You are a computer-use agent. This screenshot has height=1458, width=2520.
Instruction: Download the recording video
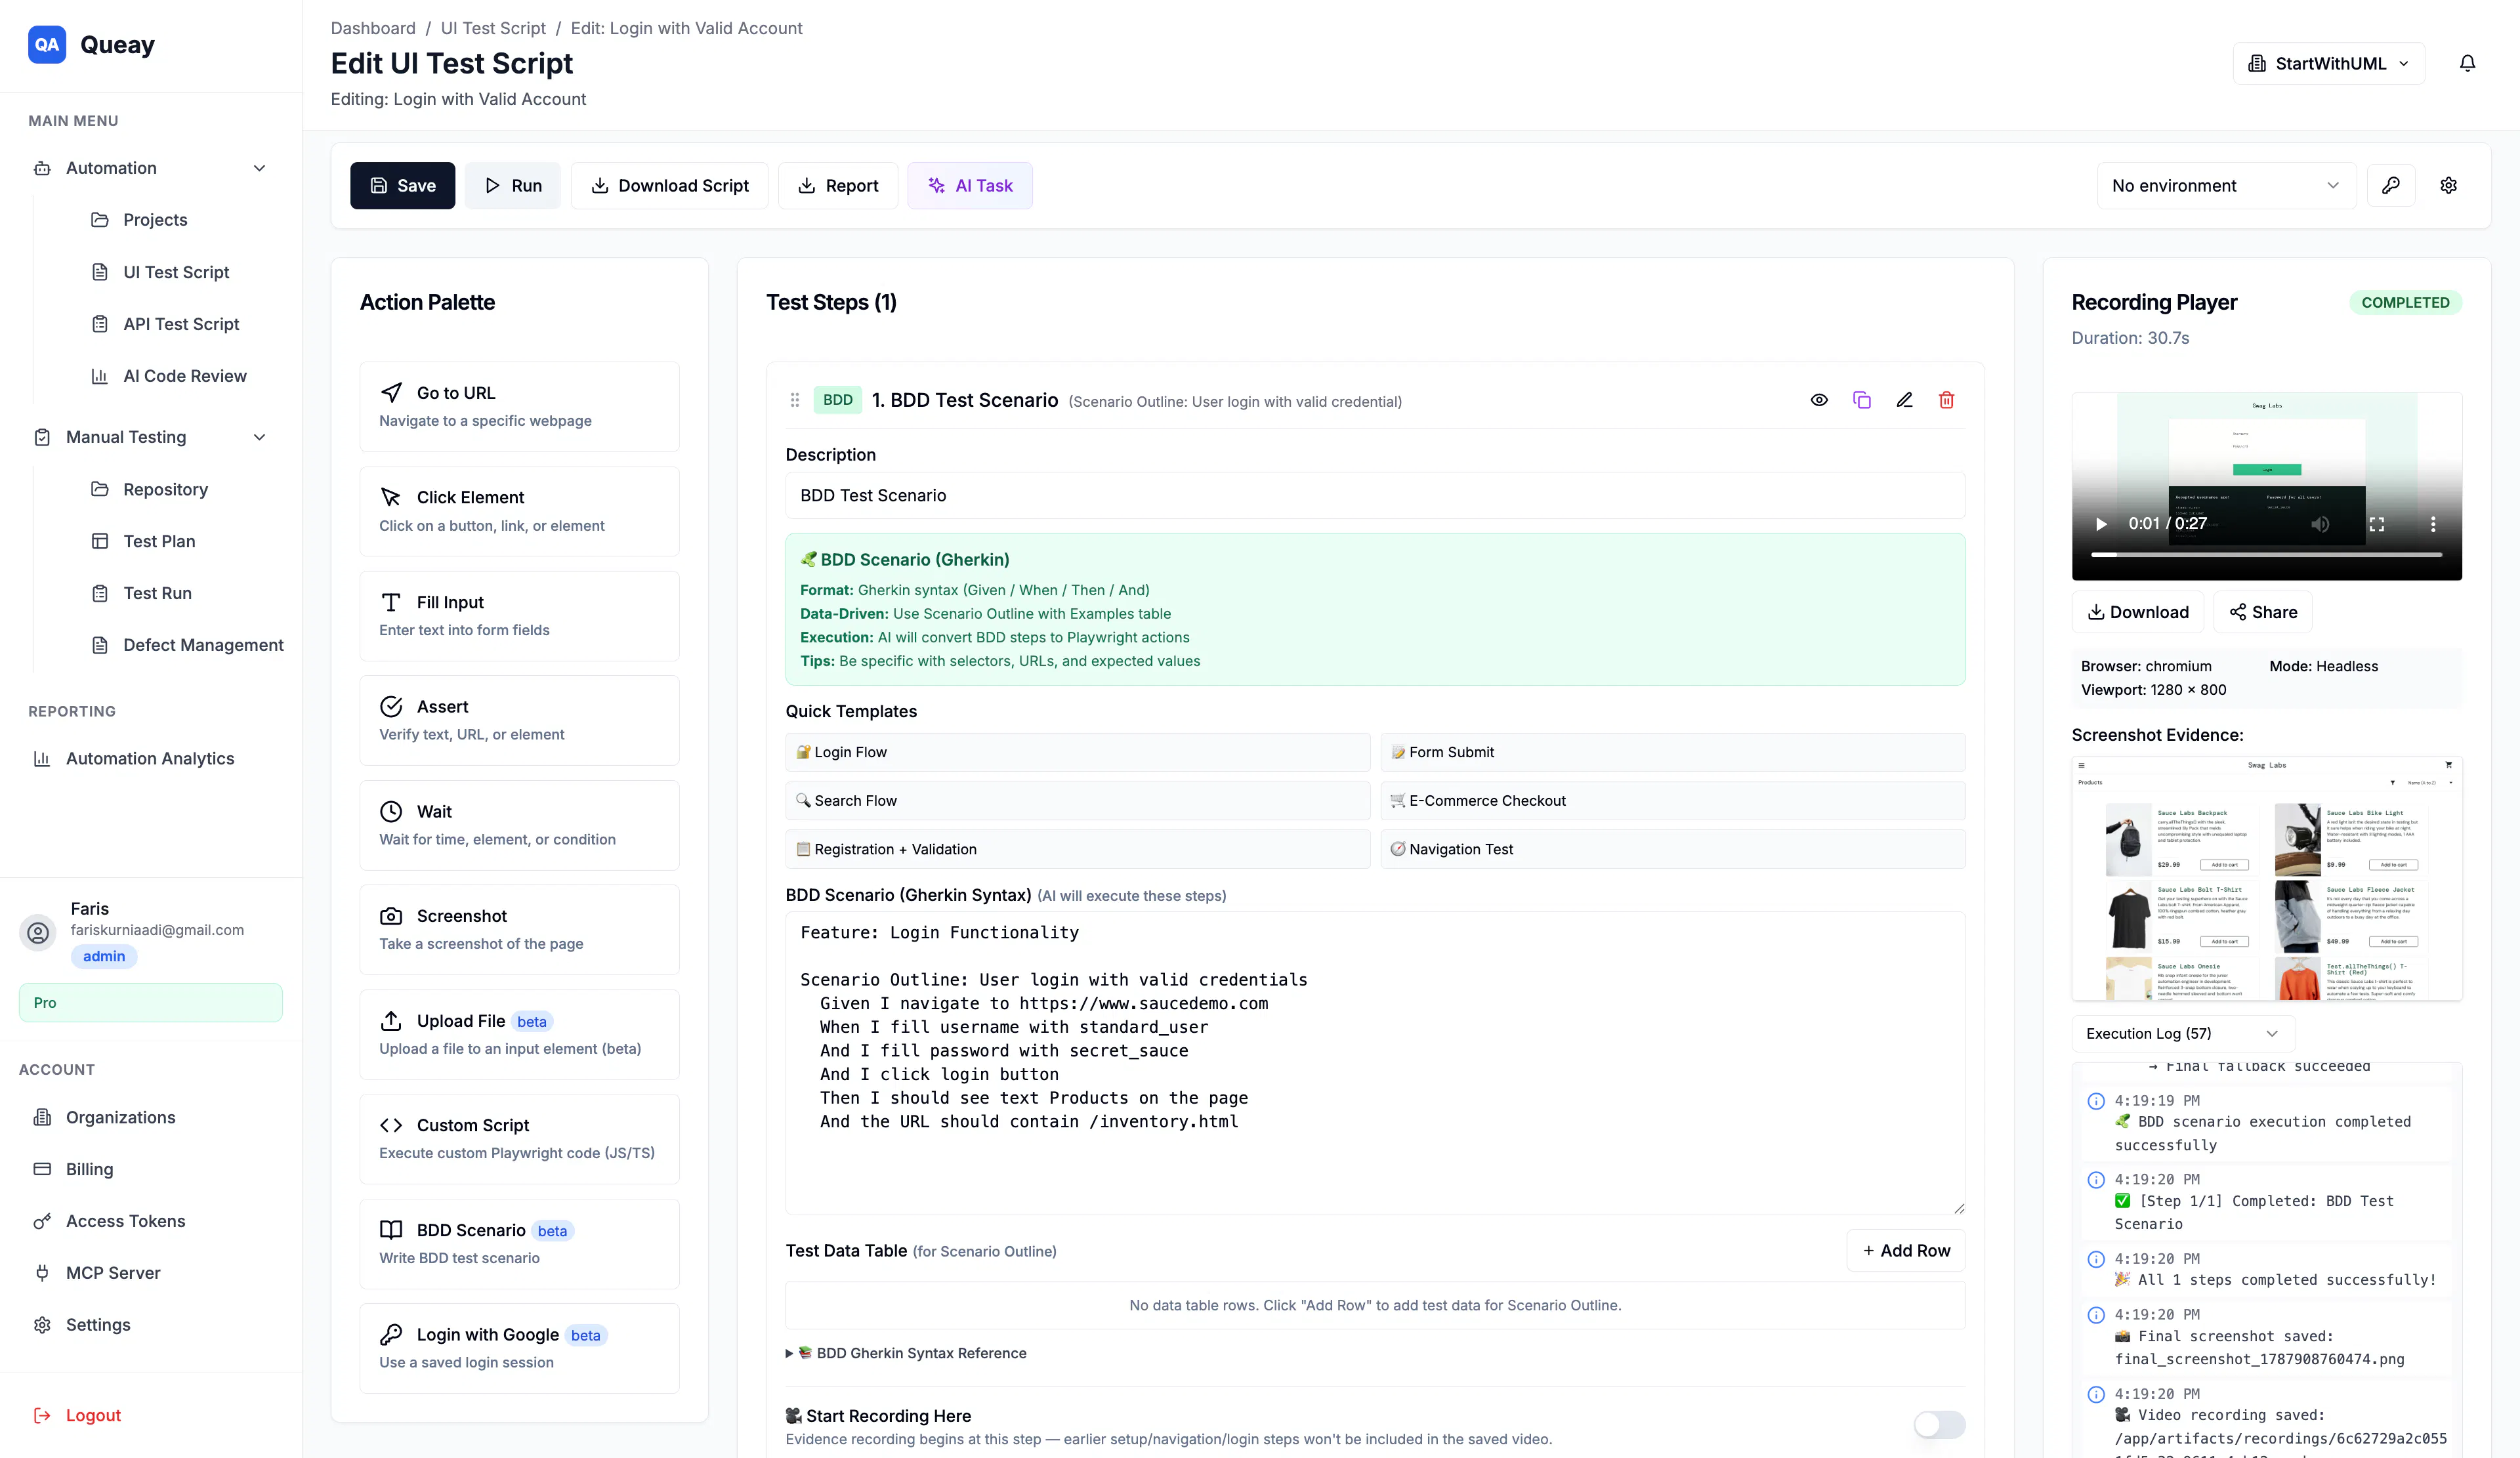click(2138, 612)
